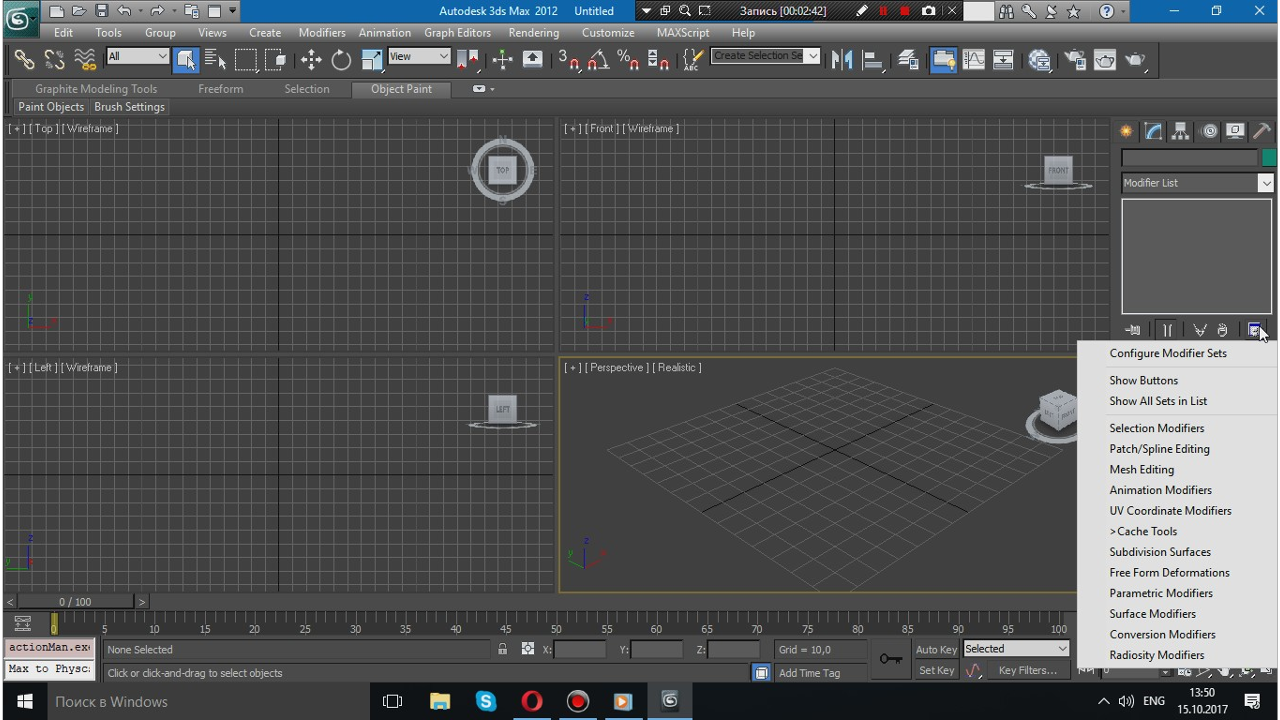Expand the Modifier List dropdown
Screen dimensions: 1280x720
coord(1265,183)
